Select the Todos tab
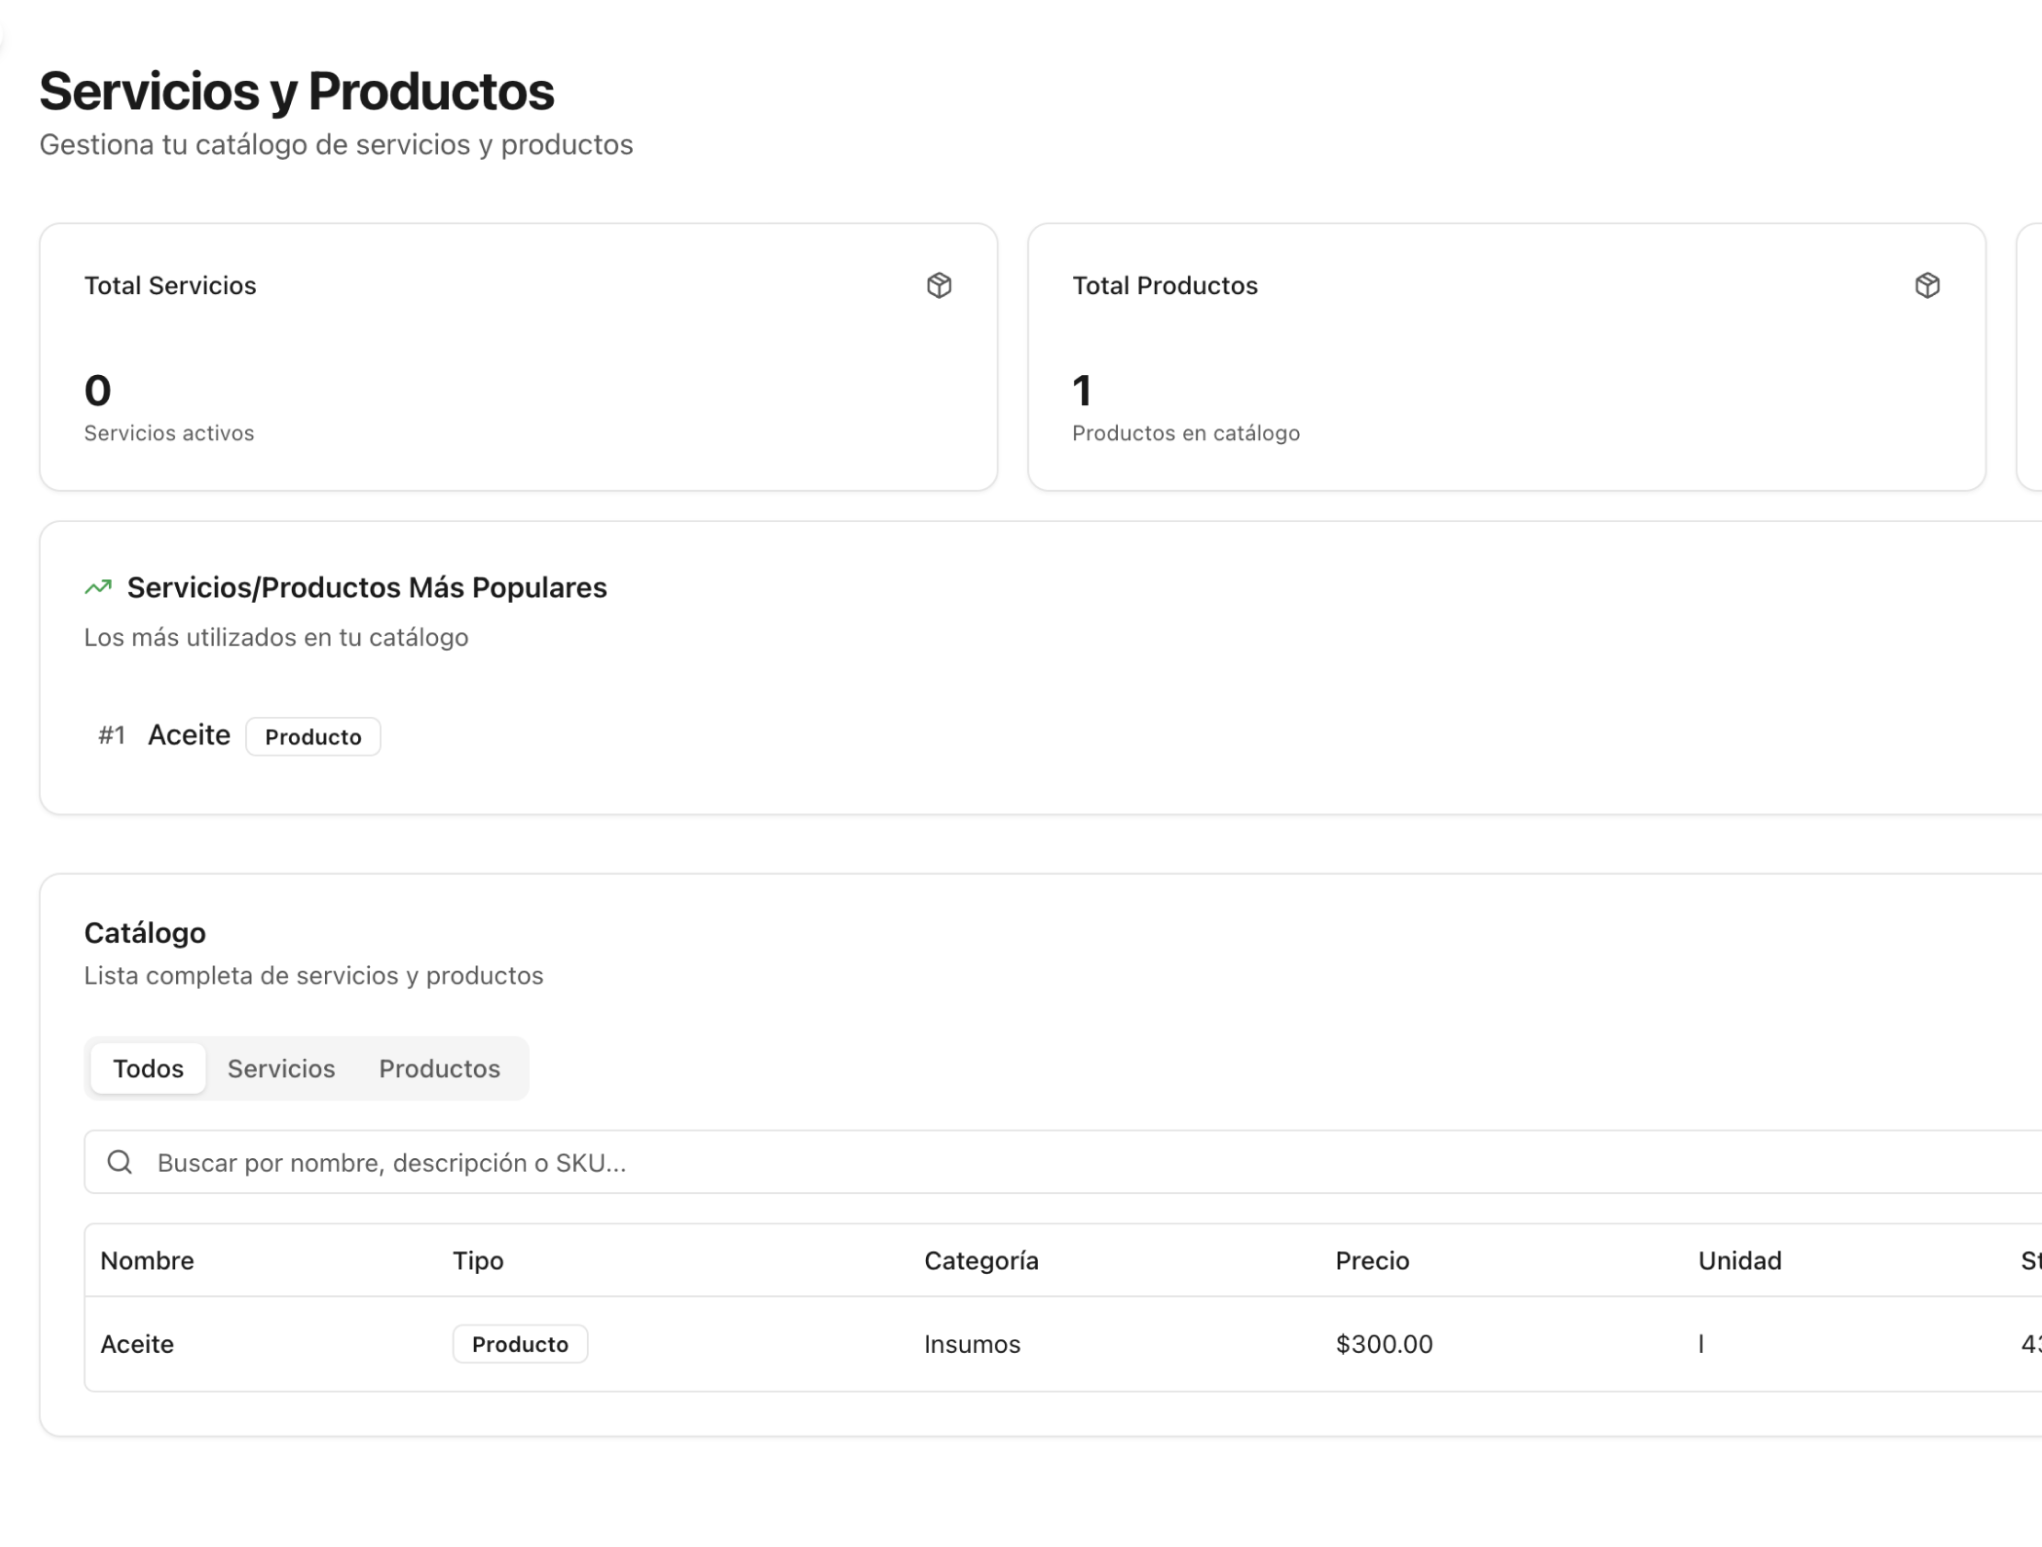 148,1068
